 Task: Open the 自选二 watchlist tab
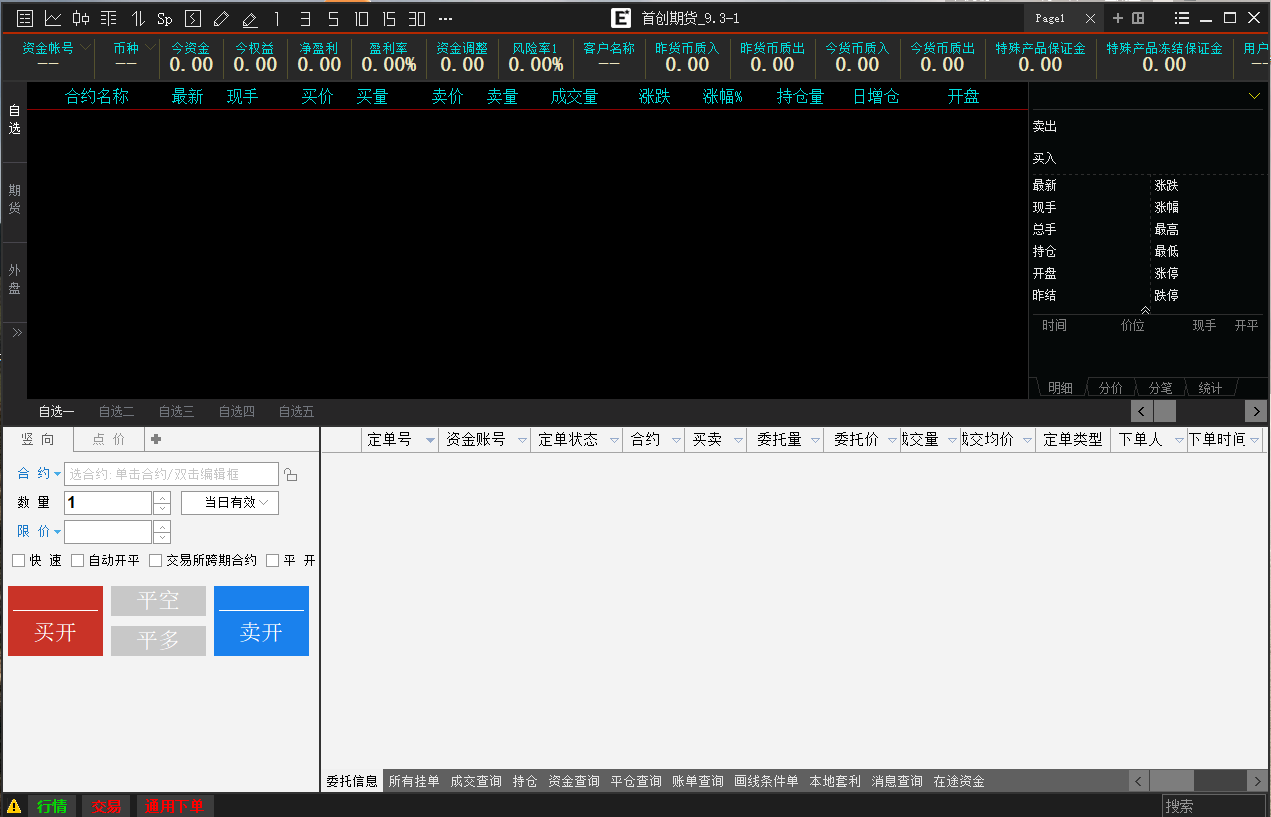[x=116, y=411]
